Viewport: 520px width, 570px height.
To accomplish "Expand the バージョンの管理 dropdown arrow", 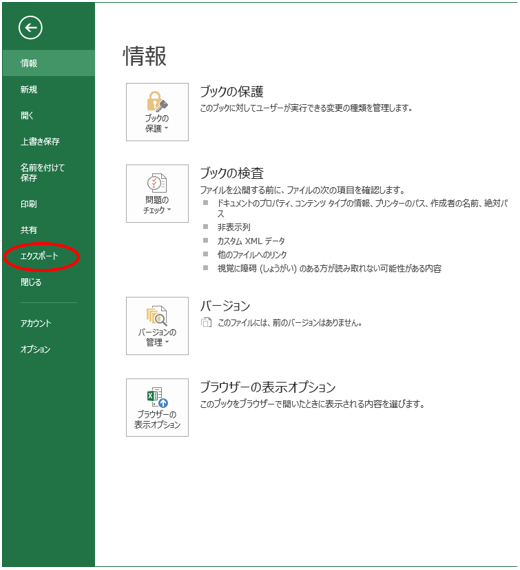I will (167, 342).
